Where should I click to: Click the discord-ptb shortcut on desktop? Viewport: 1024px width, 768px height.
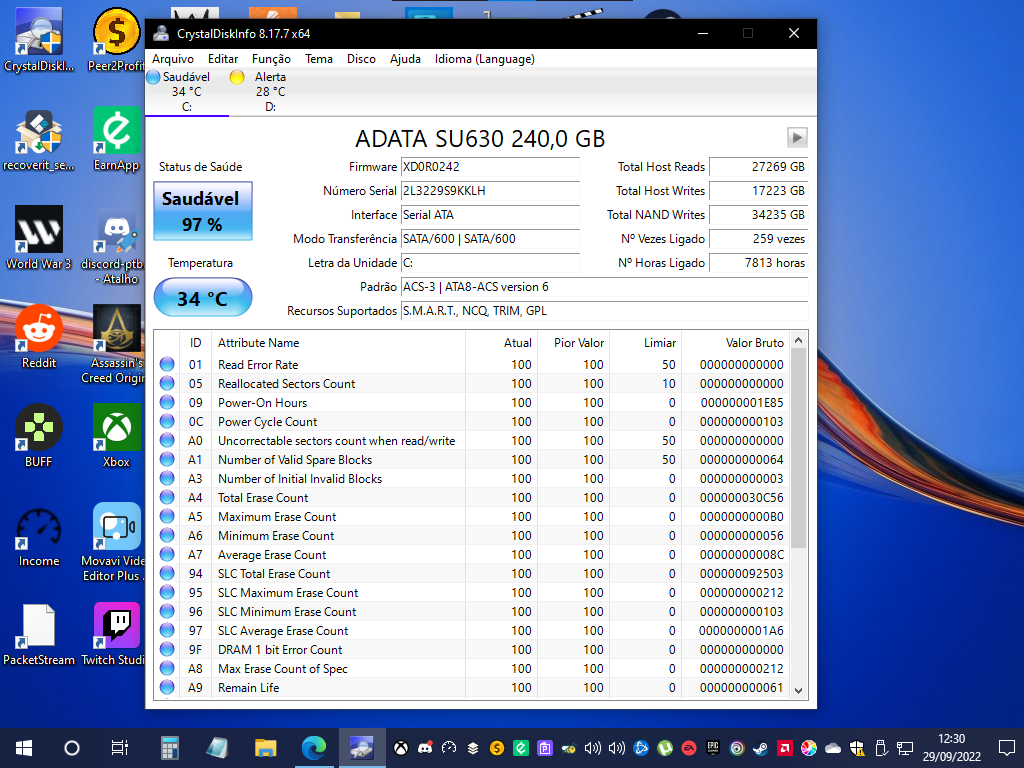[114, 246]
